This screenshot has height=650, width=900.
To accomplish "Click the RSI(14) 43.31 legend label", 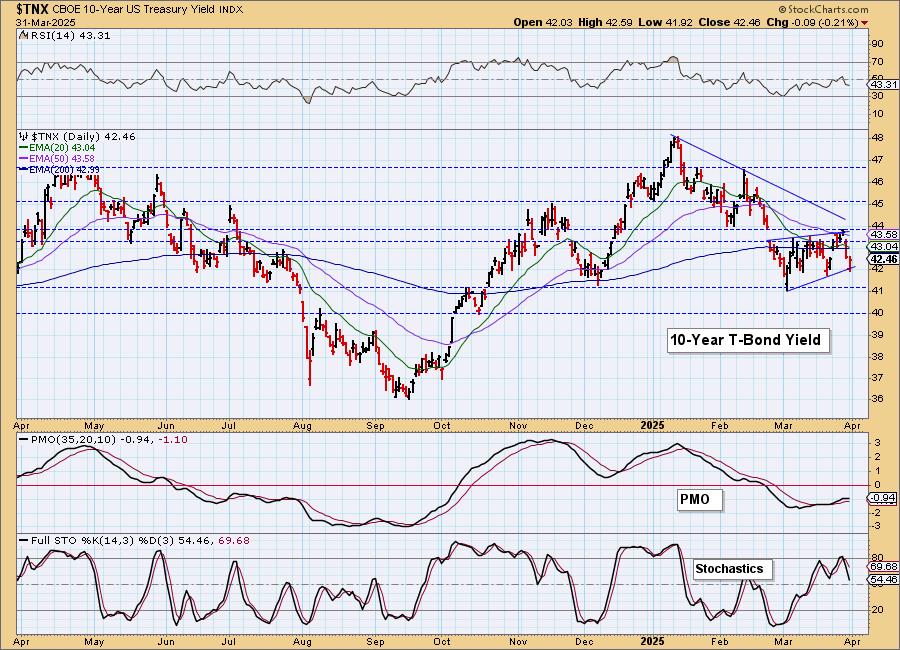I will tap(69, 35).
